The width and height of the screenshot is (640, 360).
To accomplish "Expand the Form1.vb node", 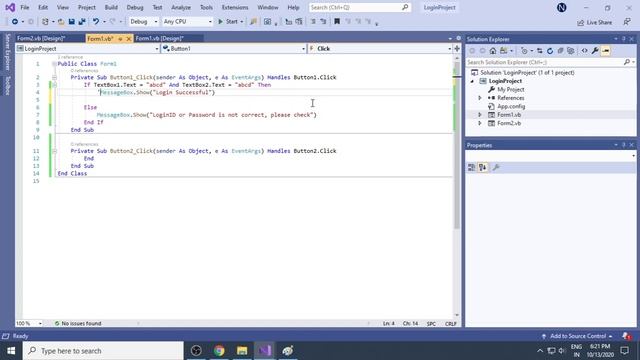I will click(x=480, y=115).
